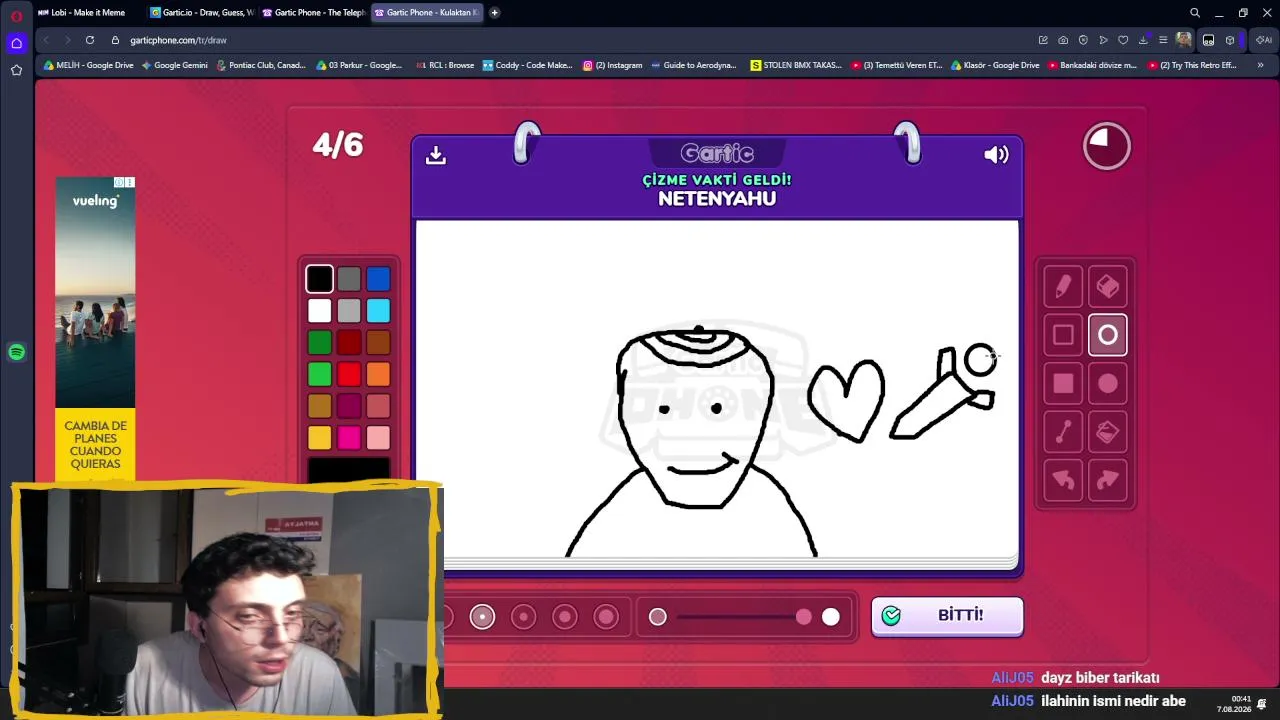Take a snapshot with the camera icon

(x=1063, y=40)
